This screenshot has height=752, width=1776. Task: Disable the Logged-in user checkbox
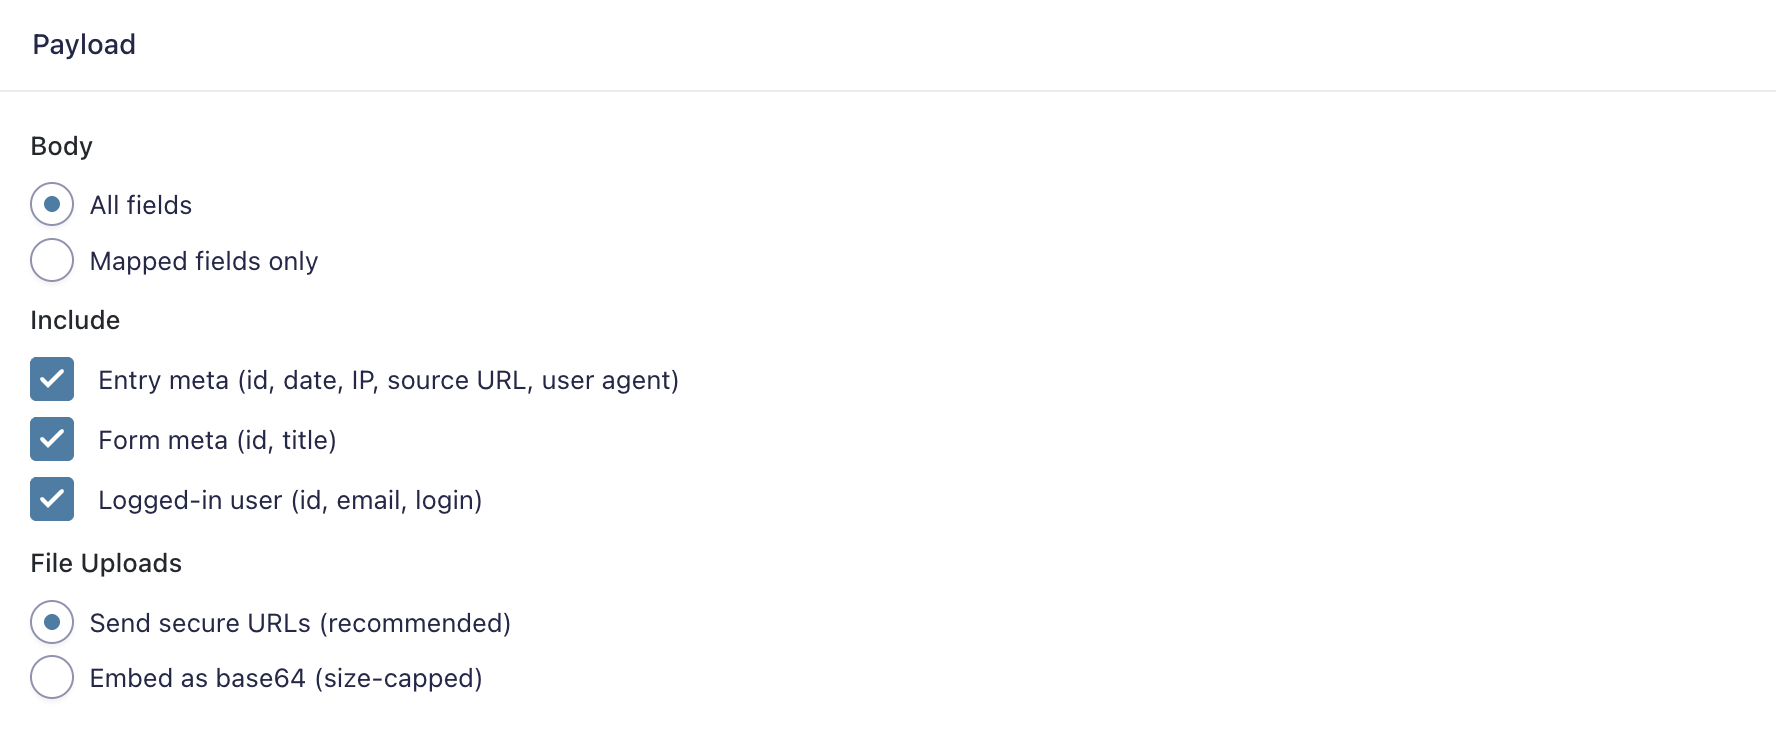(x=52, y=499)
